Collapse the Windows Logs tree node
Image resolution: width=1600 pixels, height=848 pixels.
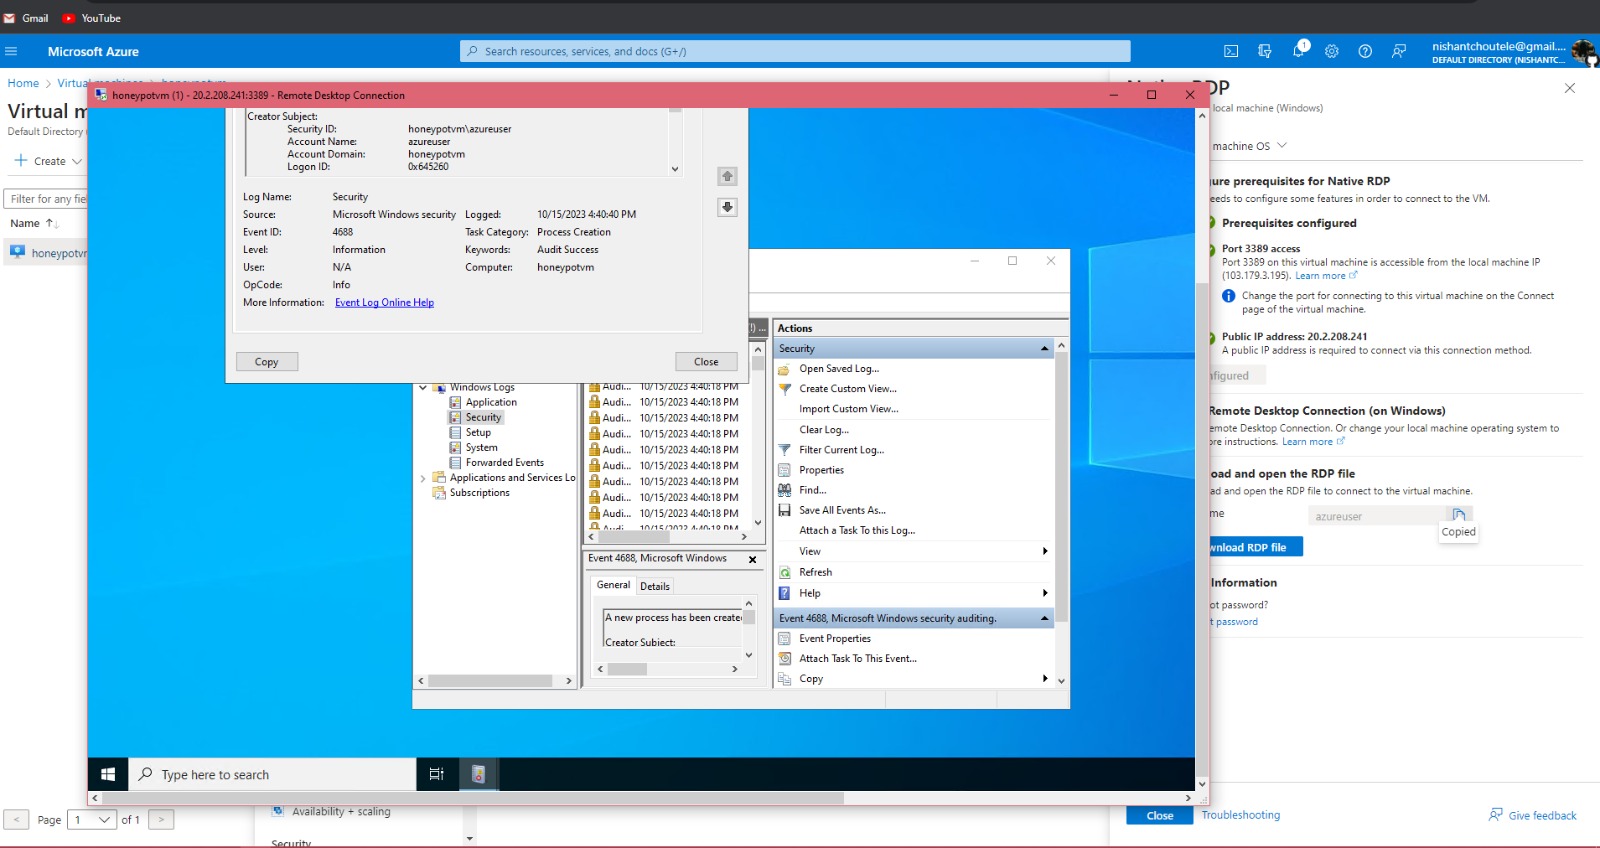click(423, 388)
